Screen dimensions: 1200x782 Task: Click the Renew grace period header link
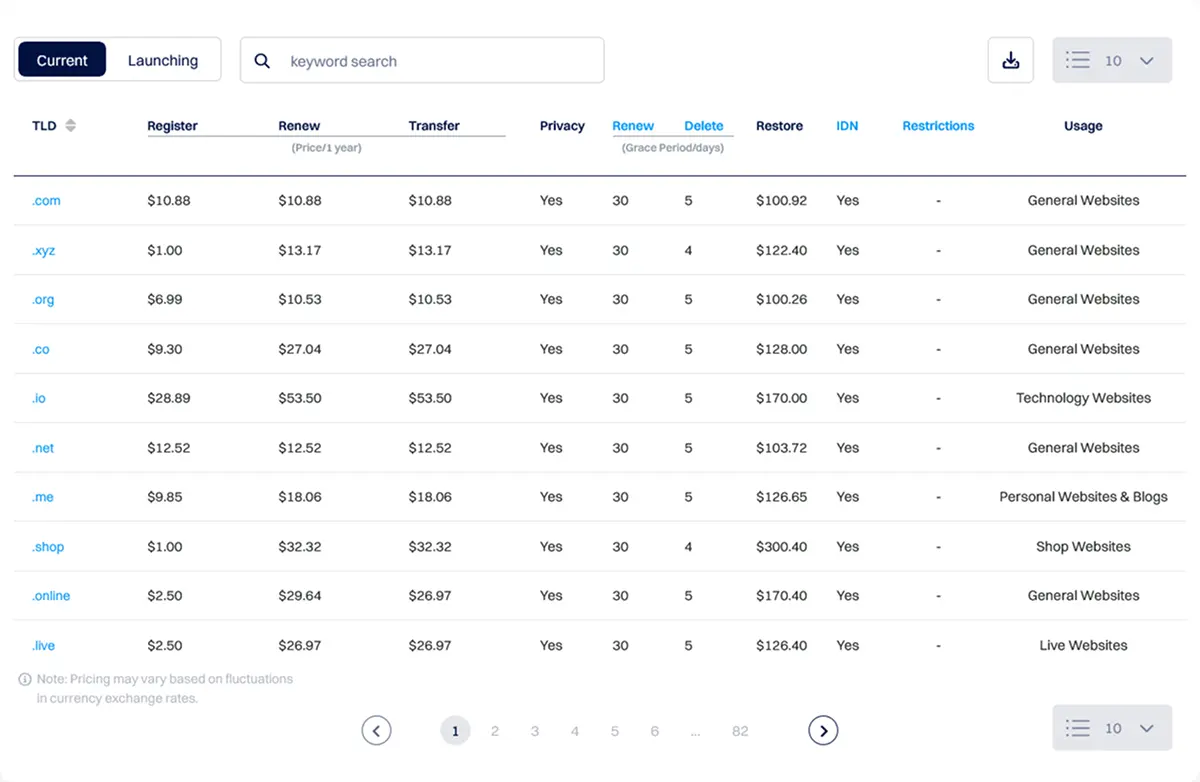[x=633, y=126]
